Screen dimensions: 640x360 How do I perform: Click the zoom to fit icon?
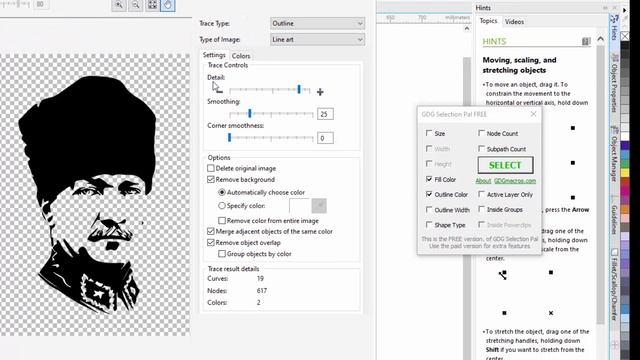tap(152, 5)
